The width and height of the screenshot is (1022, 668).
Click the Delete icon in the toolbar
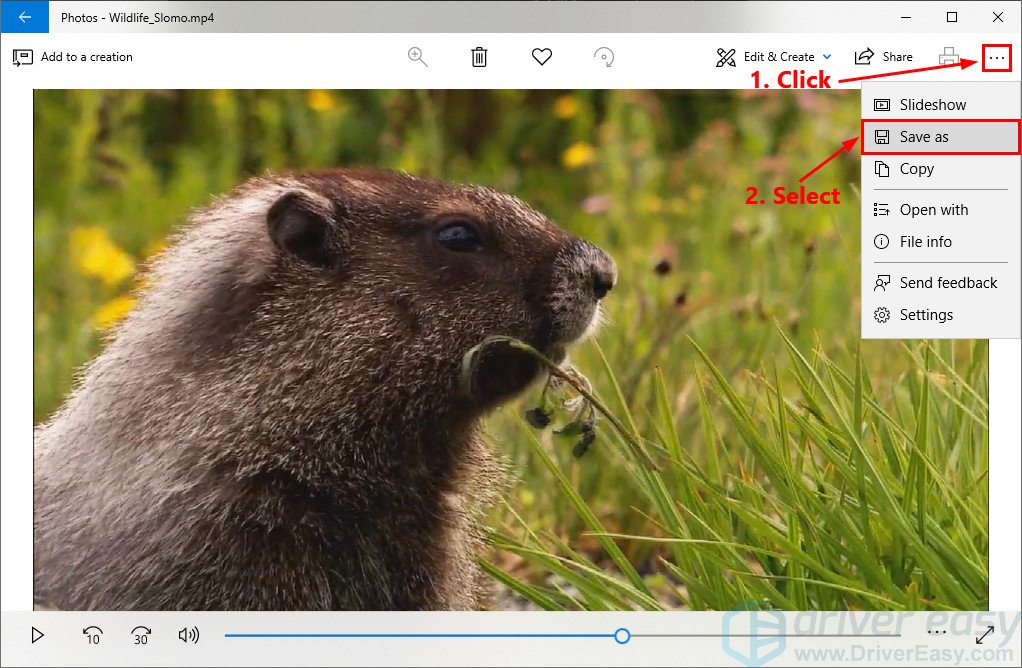coord(479,57)
